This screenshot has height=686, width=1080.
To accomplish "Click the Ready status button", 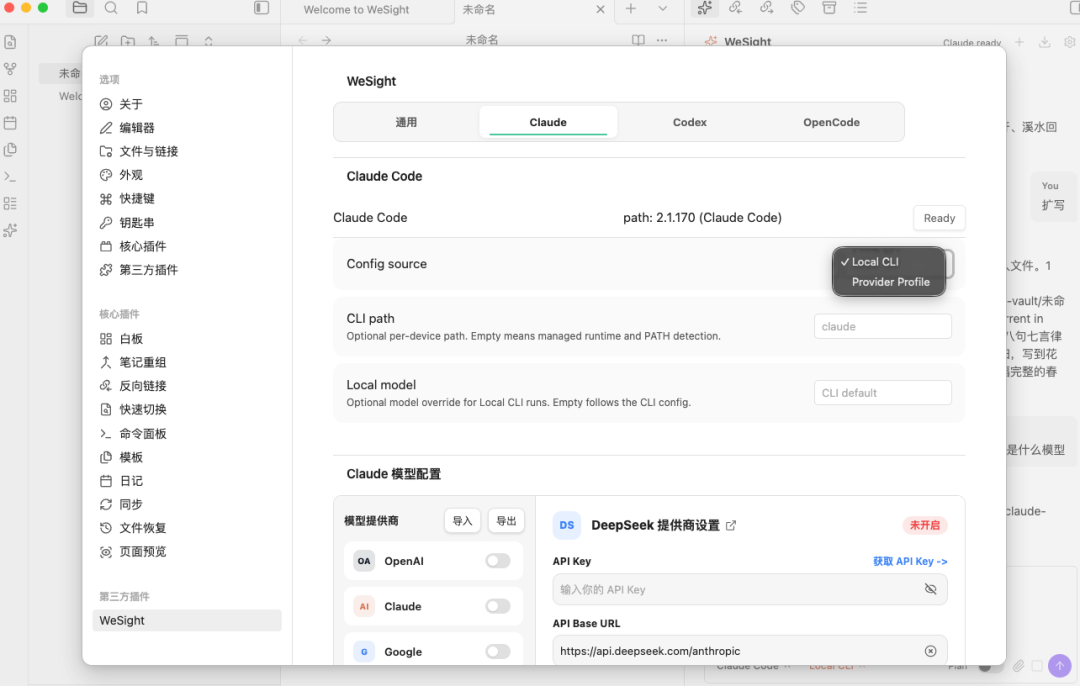I will coord(939,218).
